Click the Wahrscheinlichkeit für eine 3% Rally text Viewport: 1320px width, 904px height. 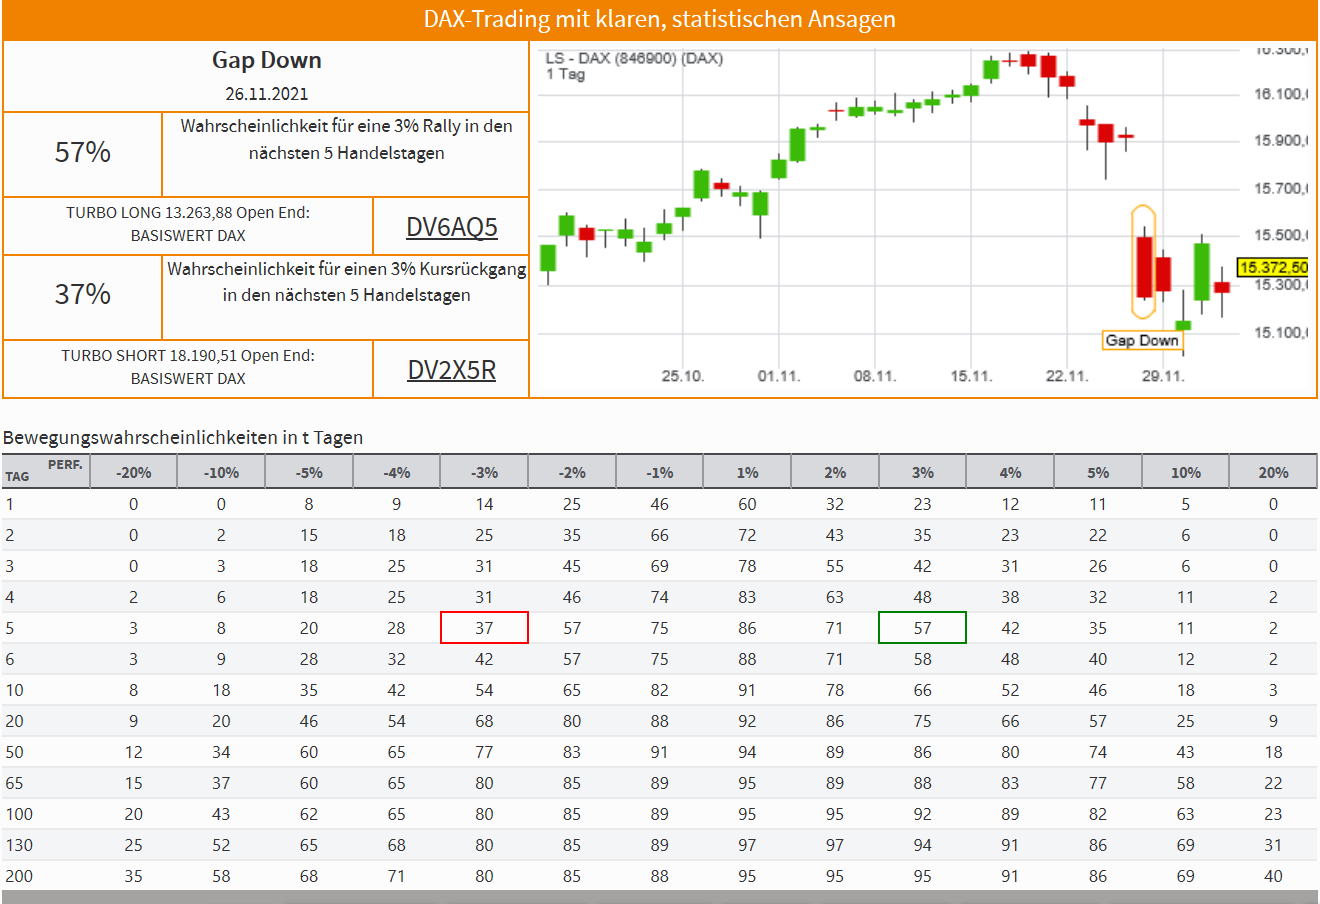point(346,139)
